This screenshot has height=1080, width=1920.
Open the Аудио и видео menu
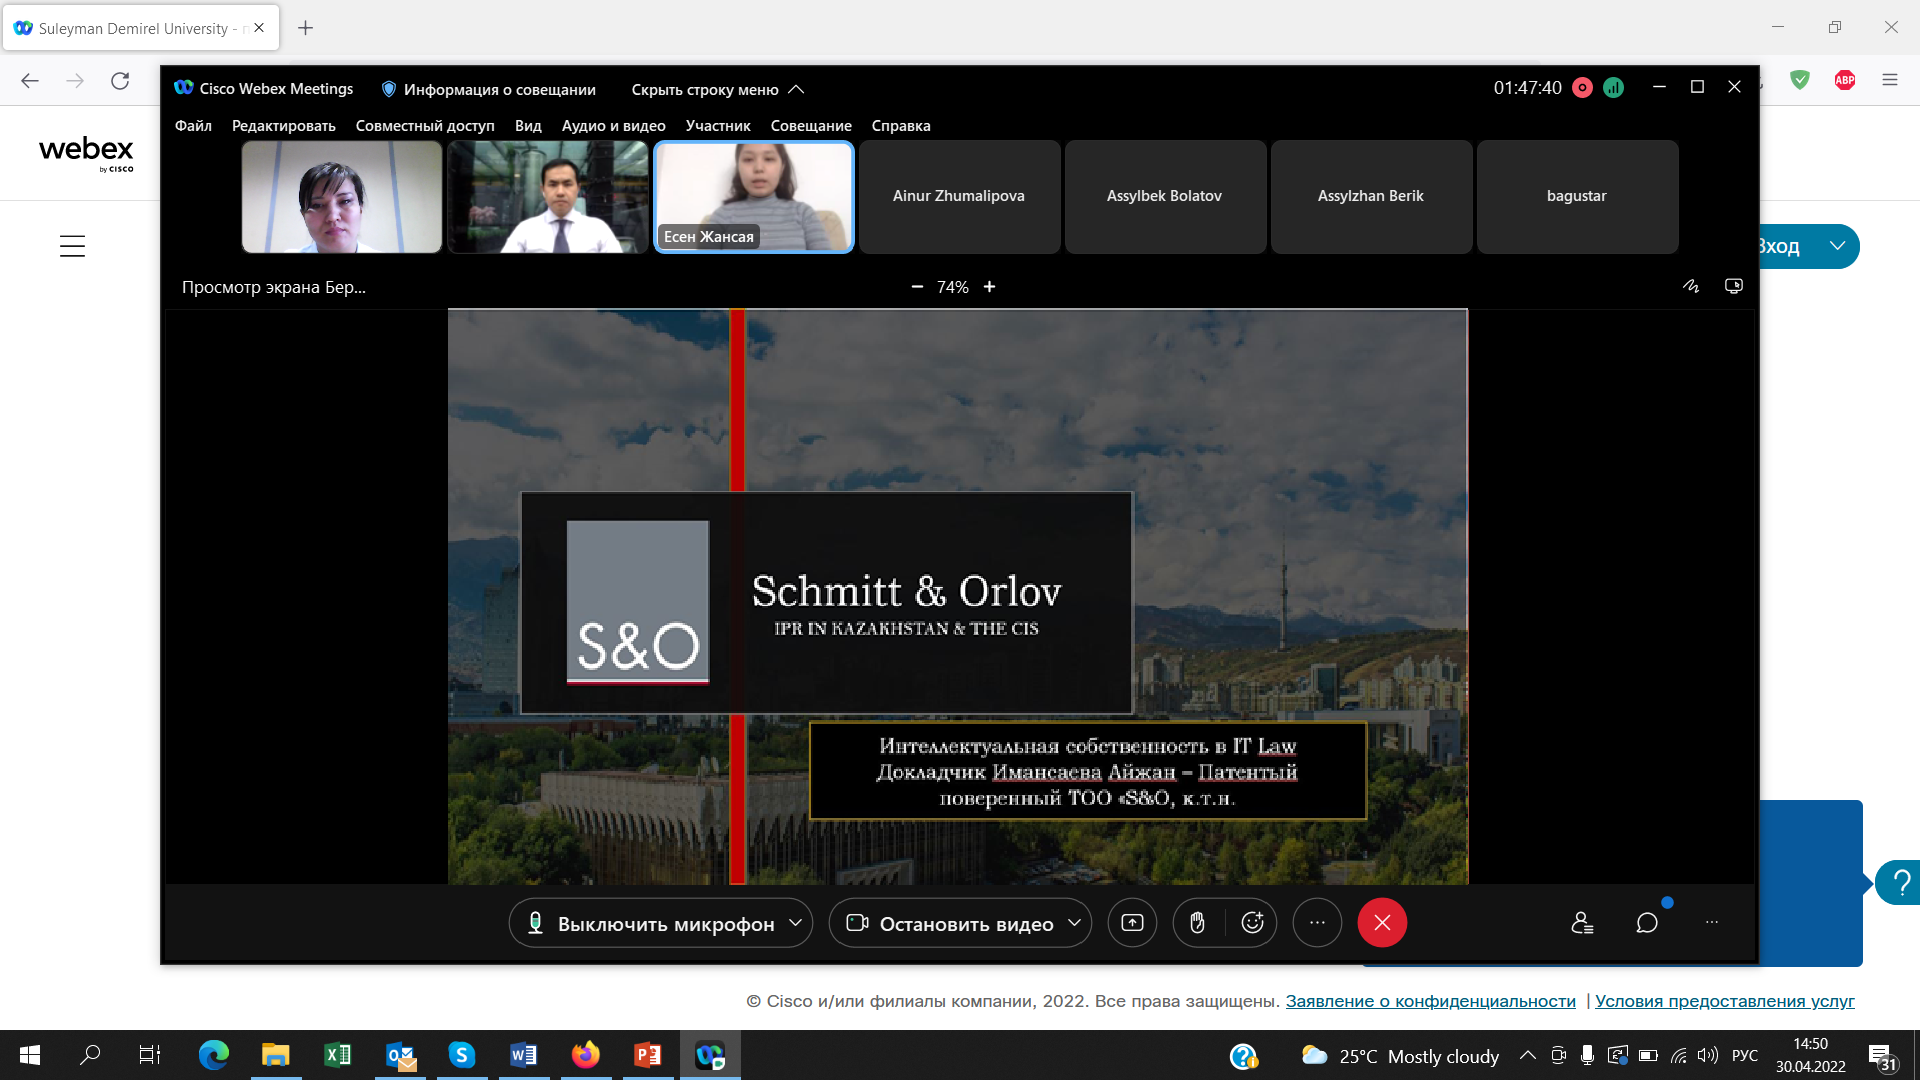click(614, 126)
